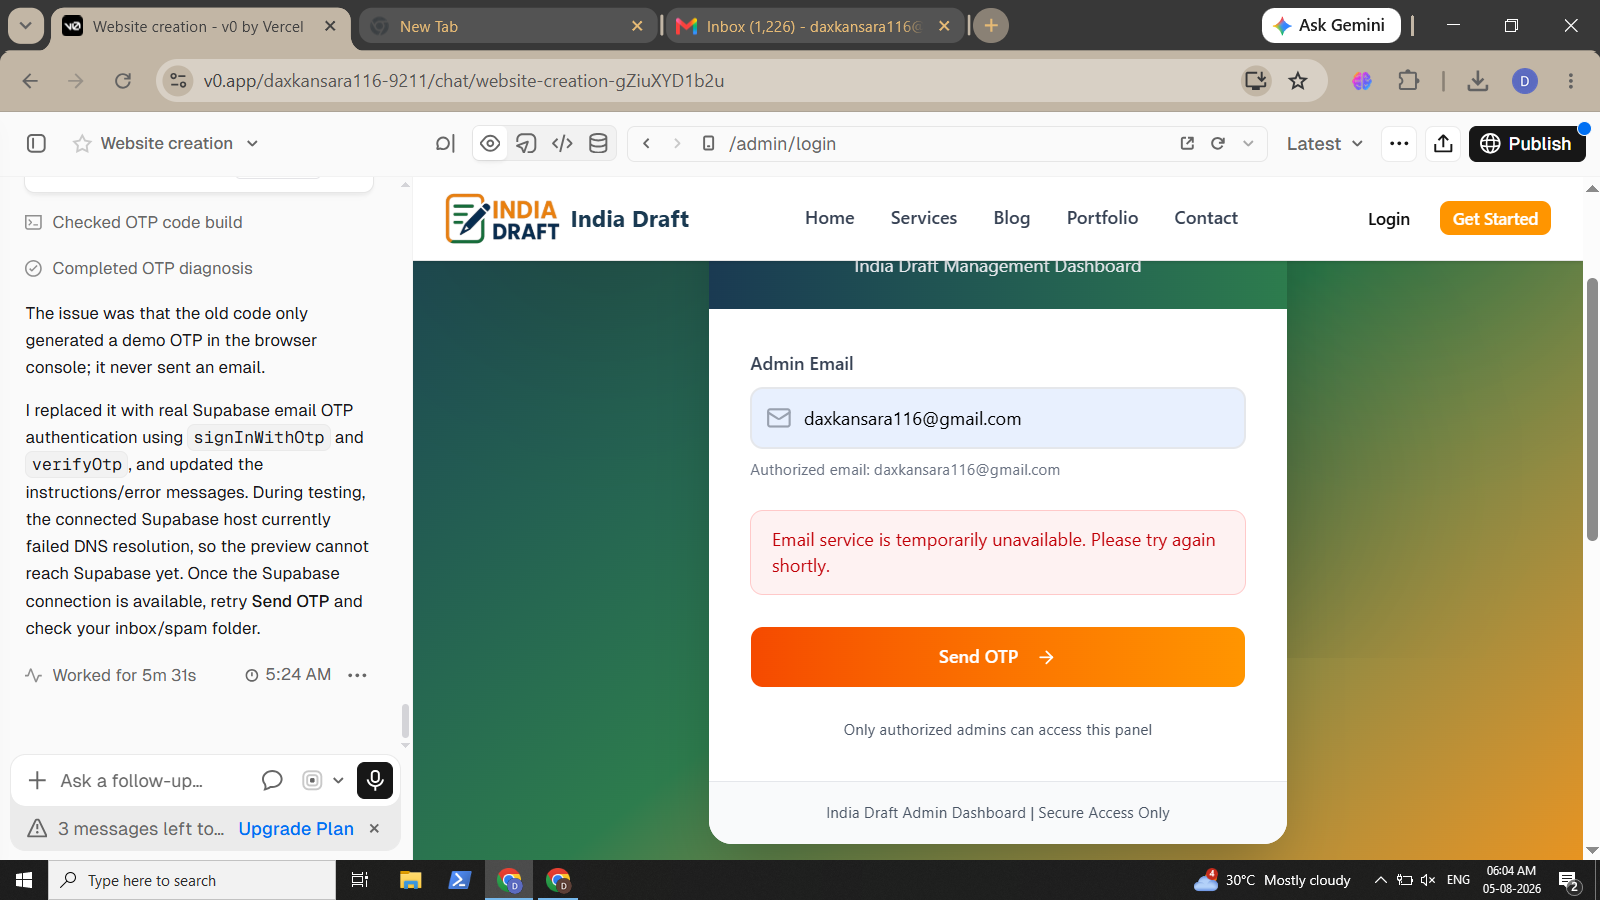Start voice input with microphone button
Screen dimensions: 1600x900
[375, 780]
